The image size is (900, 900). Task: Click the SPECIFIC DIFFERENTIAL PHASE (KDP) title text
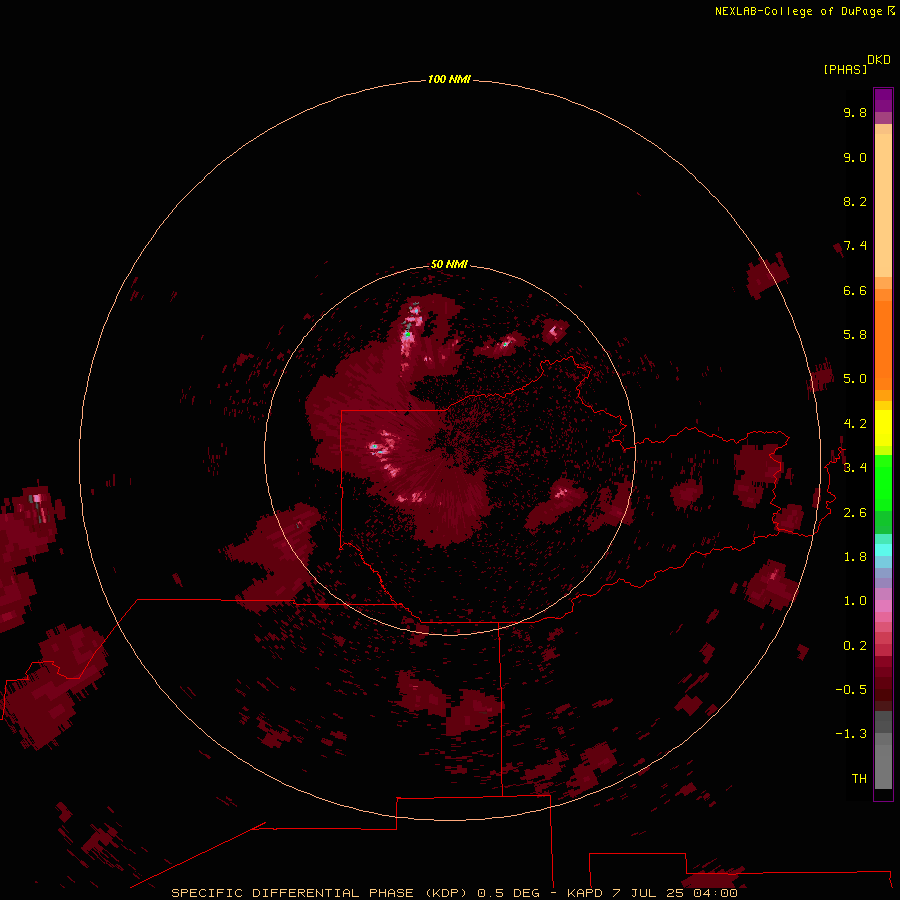(321, 893)
